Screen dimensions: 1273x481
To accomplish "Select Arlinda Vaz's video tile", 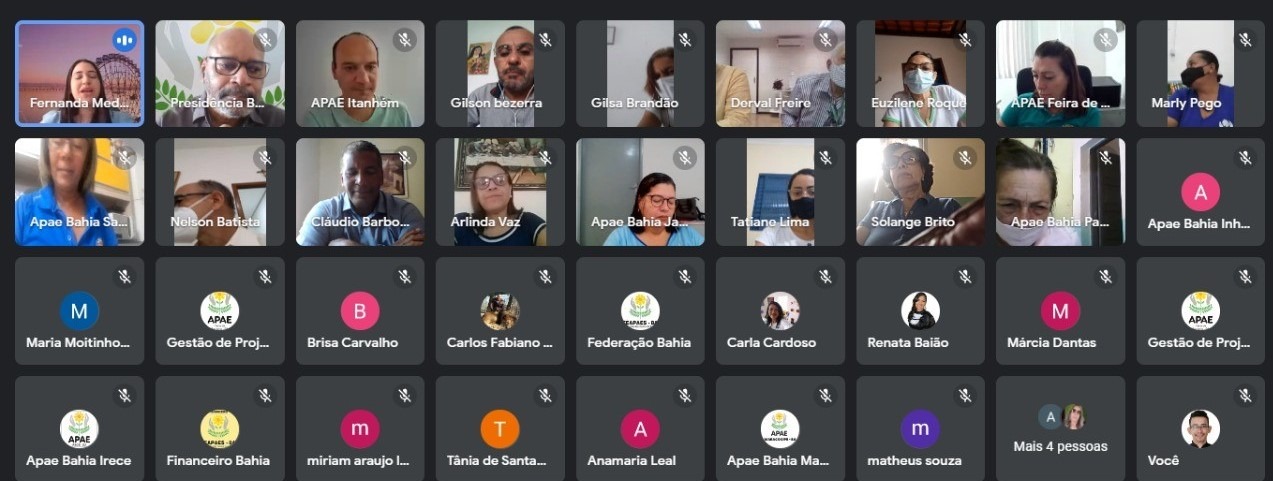I will (500, 192).
